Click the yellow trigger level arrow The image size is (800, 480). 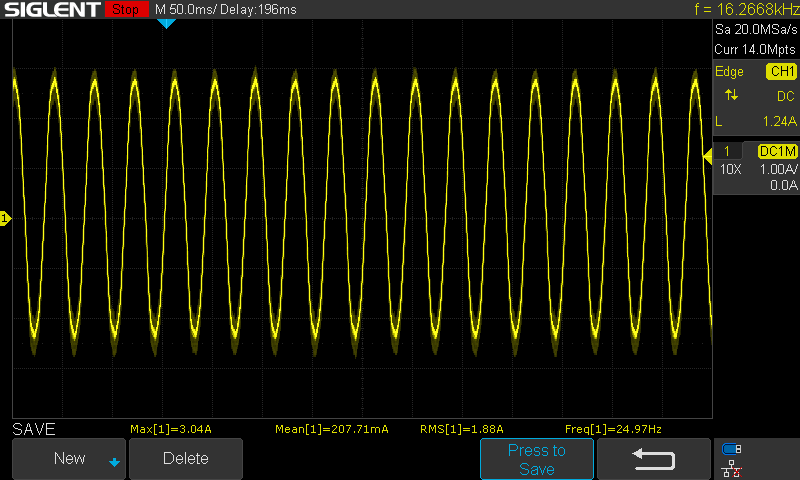708,157
